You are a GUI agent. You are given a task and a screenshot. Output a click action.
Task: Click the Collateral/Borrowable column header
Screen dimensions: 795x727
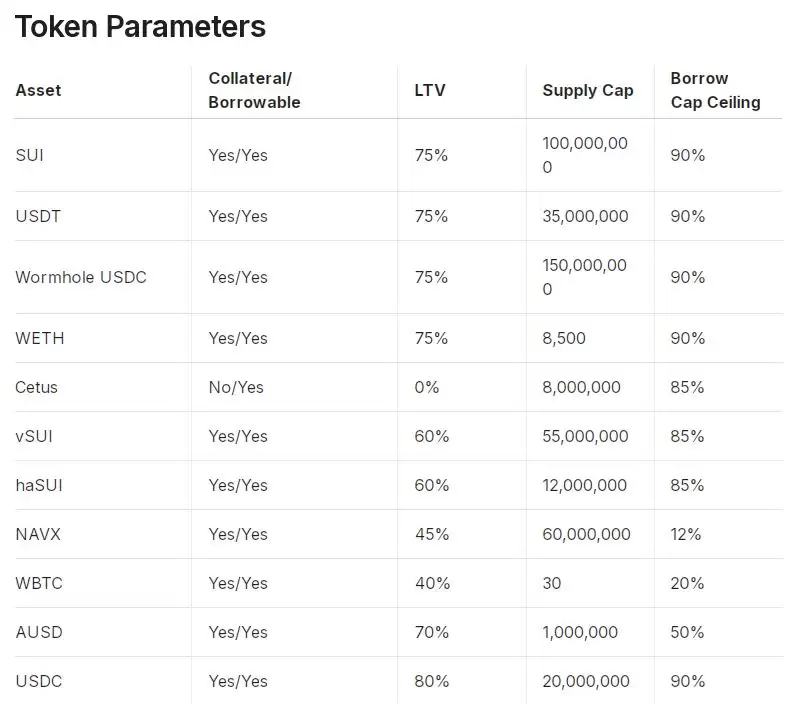[x=254, y=90]
